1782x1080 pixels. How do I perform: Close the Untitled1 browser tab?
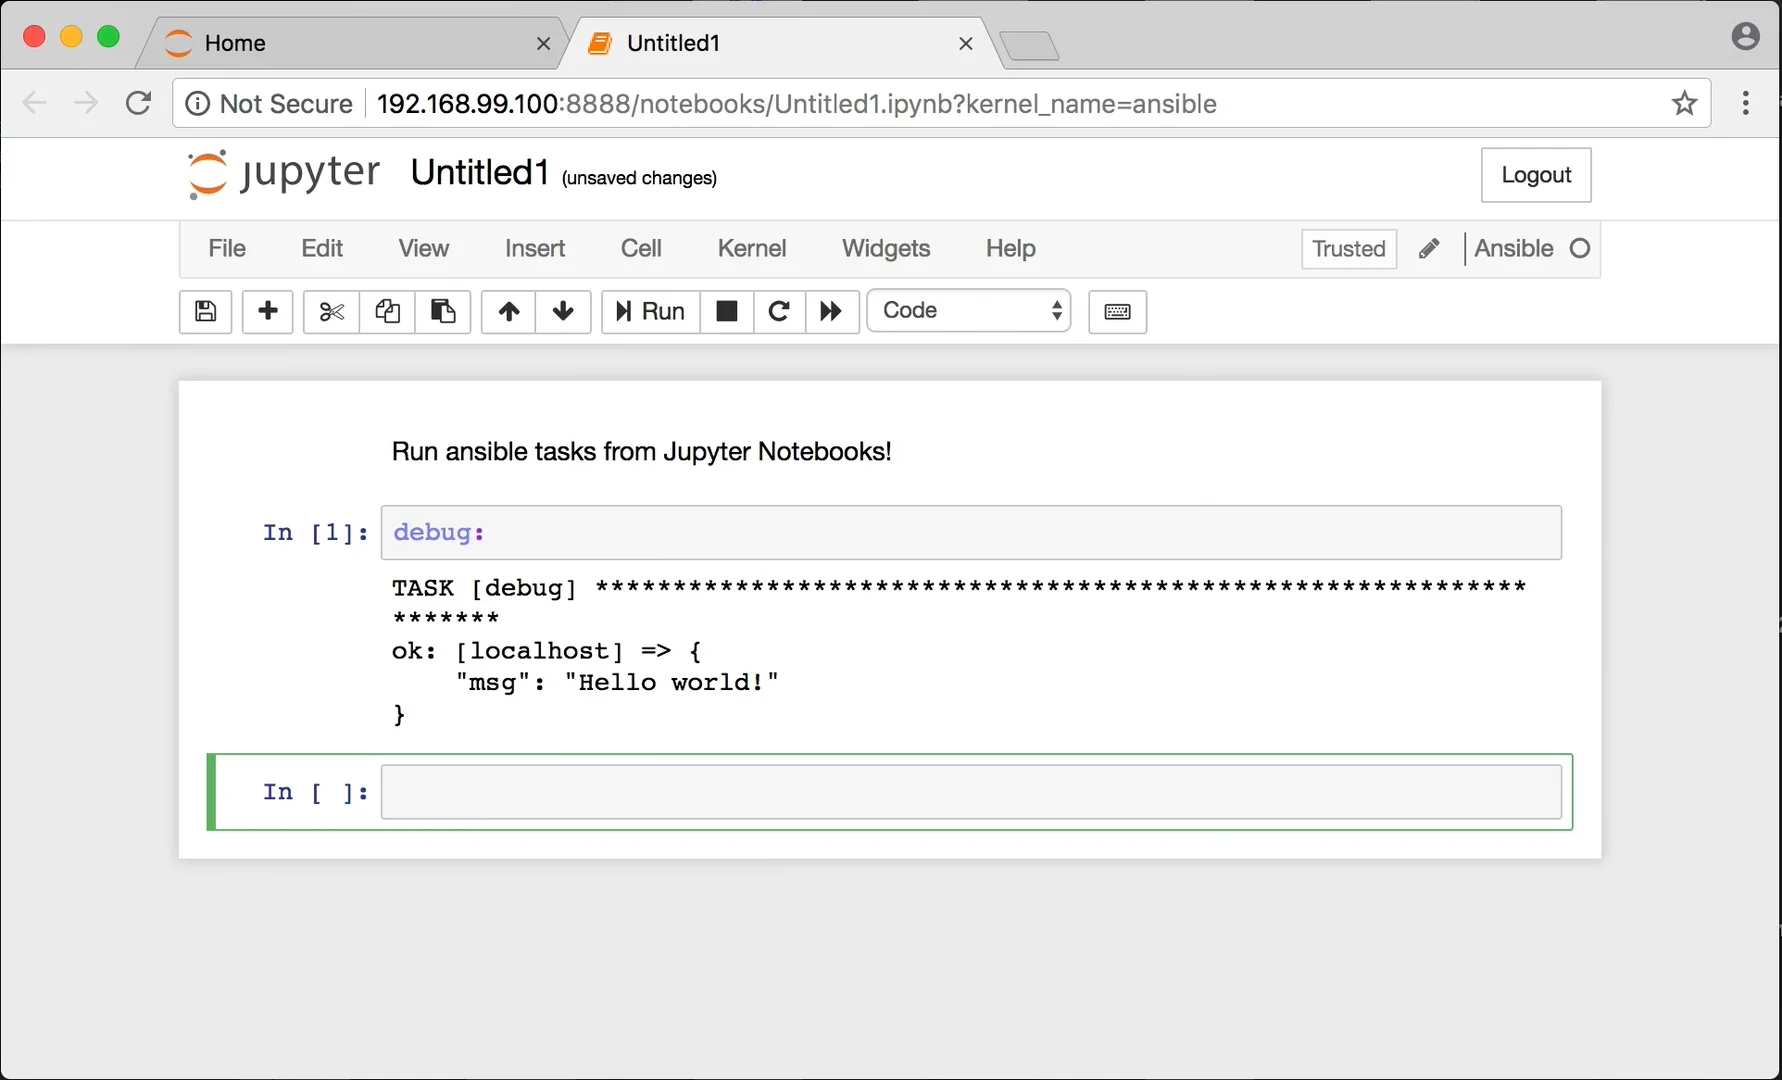(965, 43)
